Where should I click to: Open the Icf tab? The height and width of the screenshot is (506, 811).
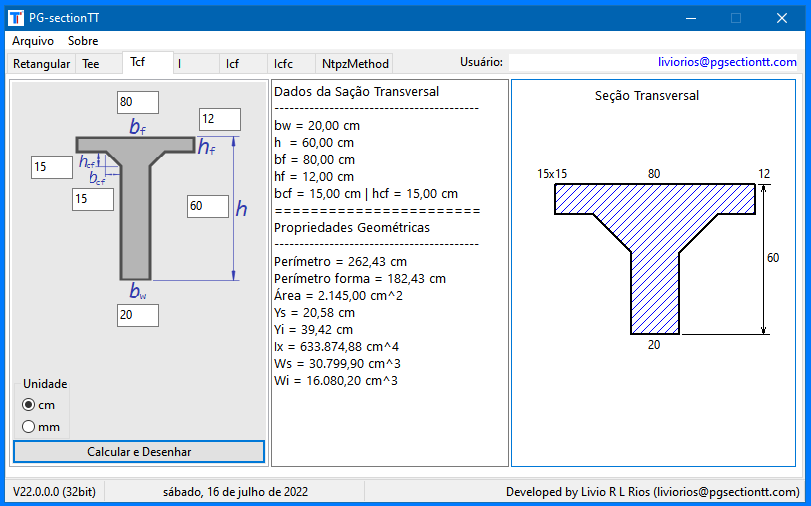[x=243, y=64]
